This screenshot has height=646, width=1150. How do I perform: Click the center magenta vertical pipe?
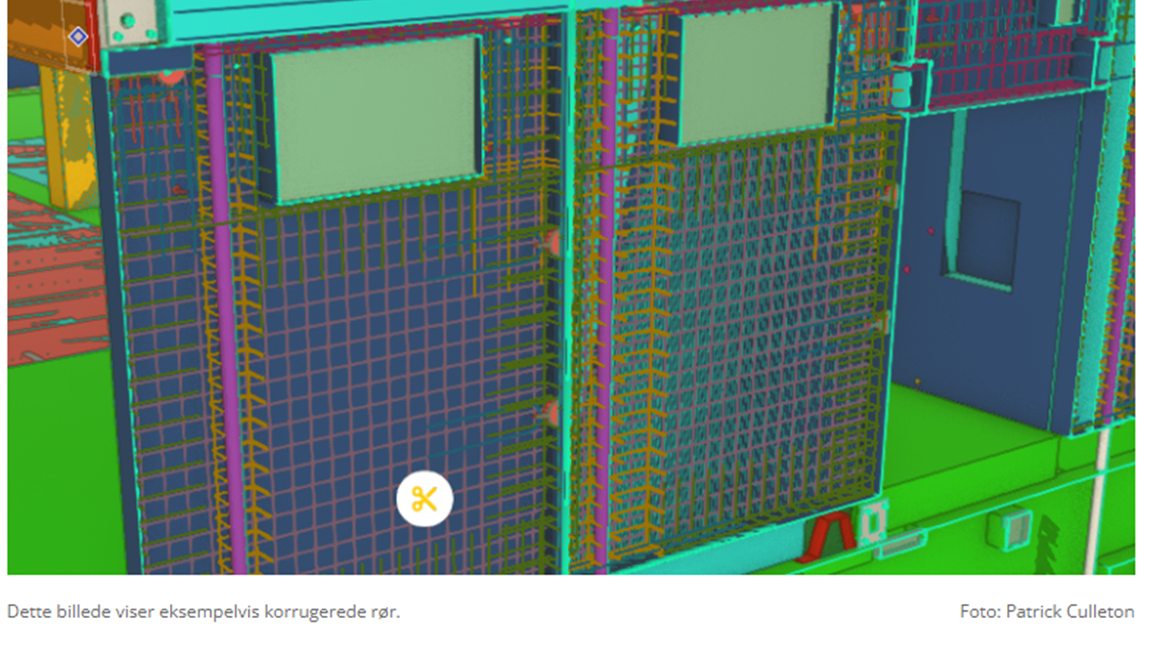[x=605, y=300]
